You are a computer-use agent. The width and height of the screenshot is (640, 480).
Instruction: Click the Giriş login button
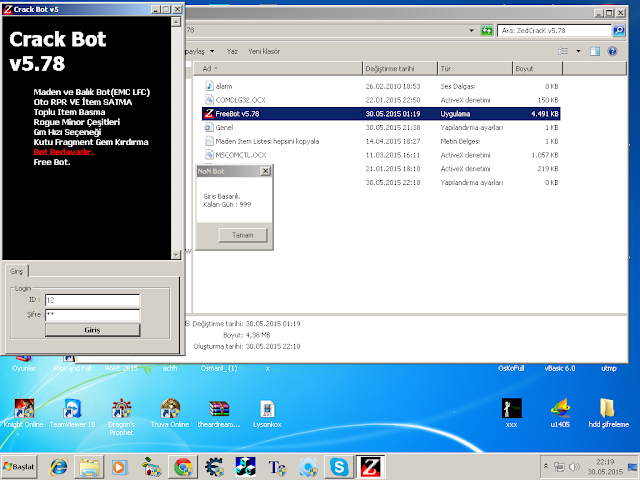tap(93, 330)
